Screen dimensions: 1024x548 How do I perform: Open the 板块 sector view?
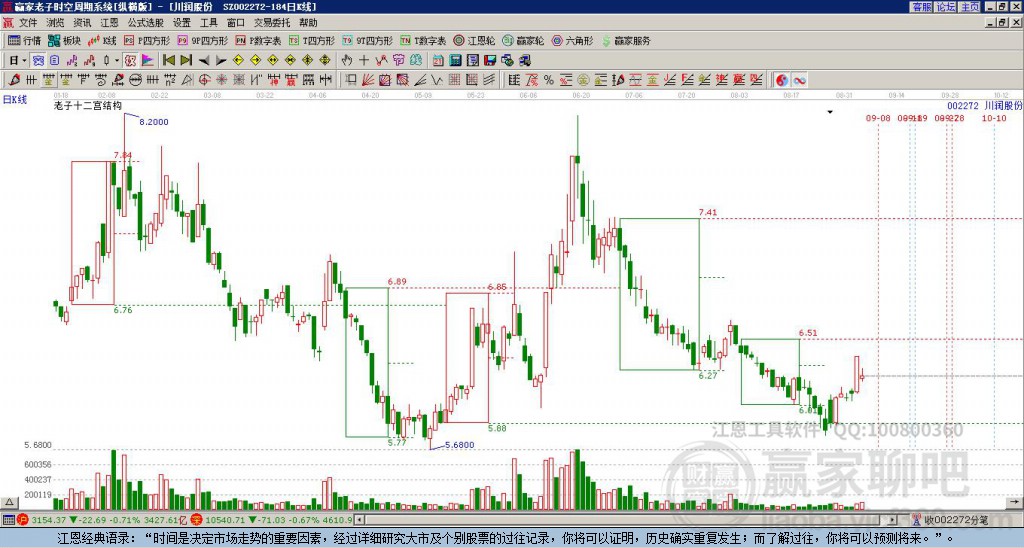pyautogui.click(x=65, y=40)
